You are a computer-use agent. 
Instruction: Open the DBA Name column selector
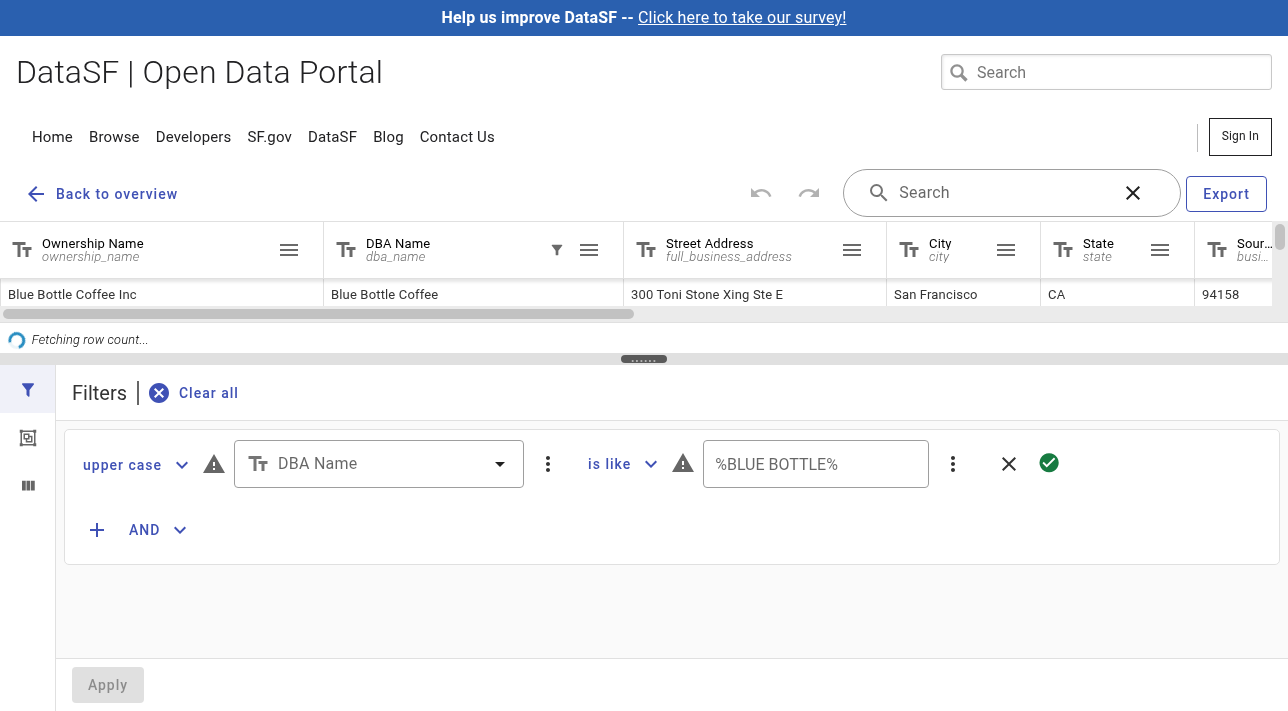pyautogui.click(x=379, y=464)
